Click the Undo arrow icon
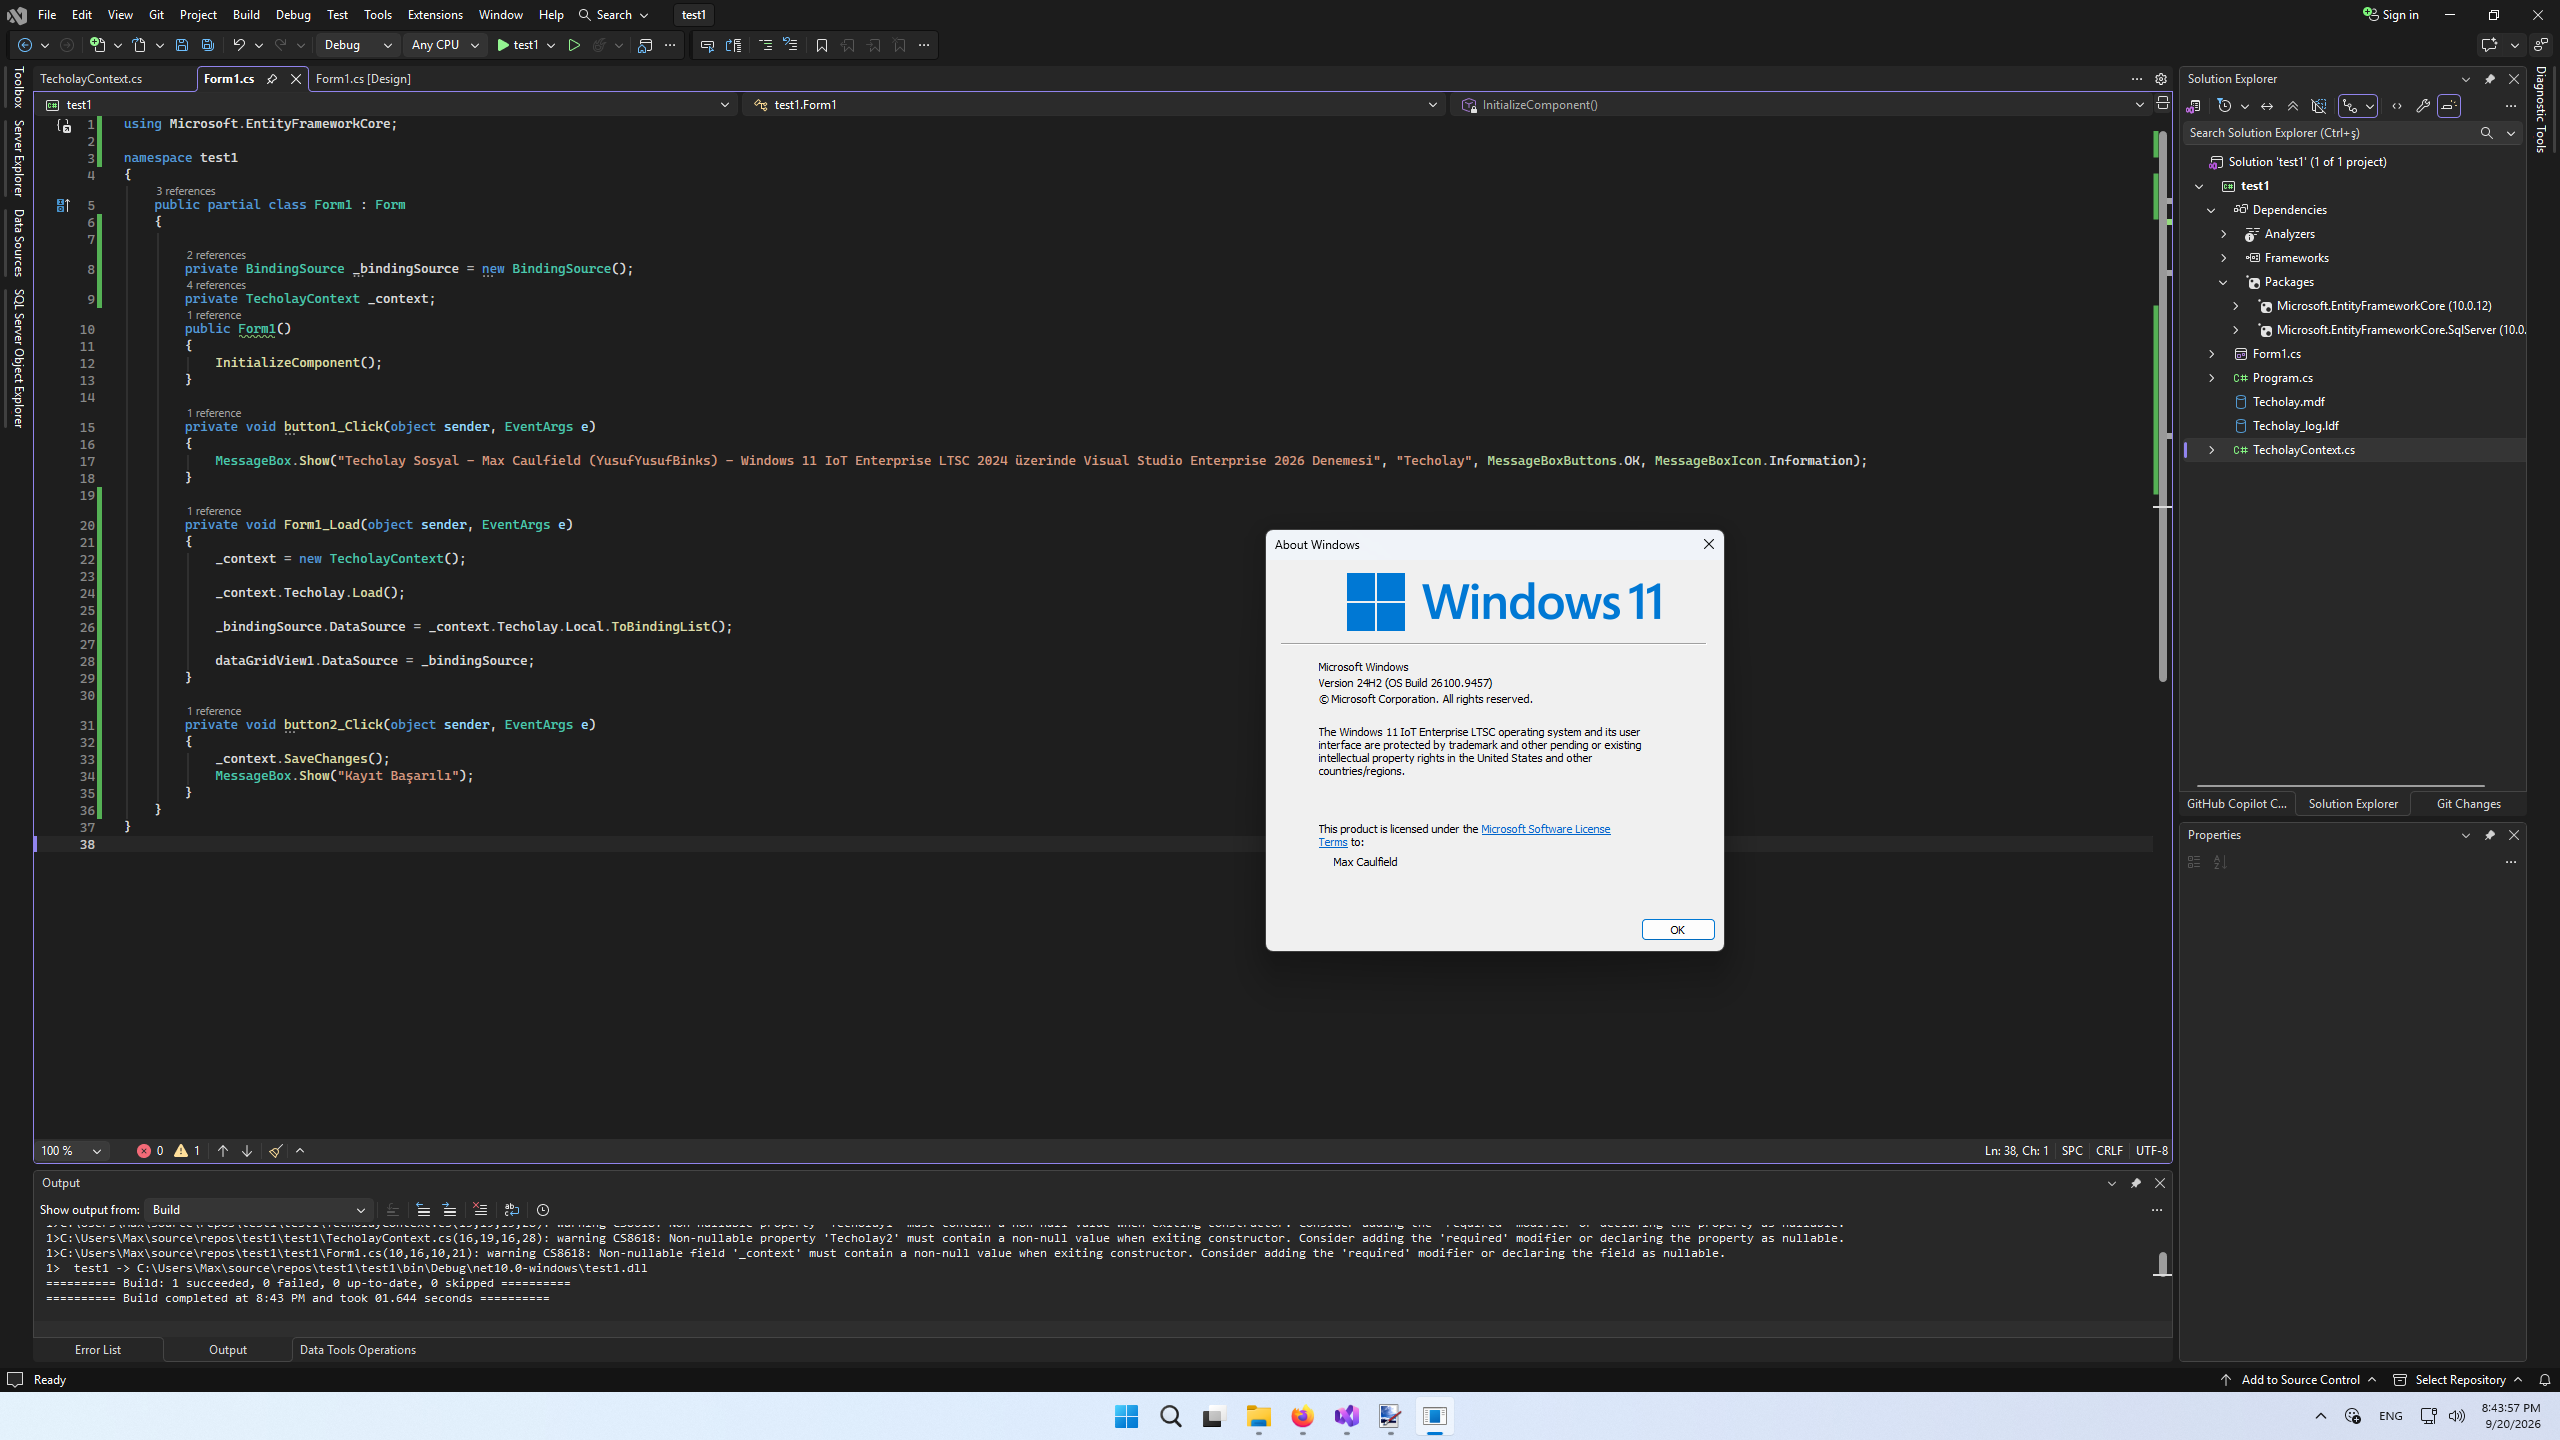Image resolution: width=2560 pixels, height=1440 pixels. (238, 45)
